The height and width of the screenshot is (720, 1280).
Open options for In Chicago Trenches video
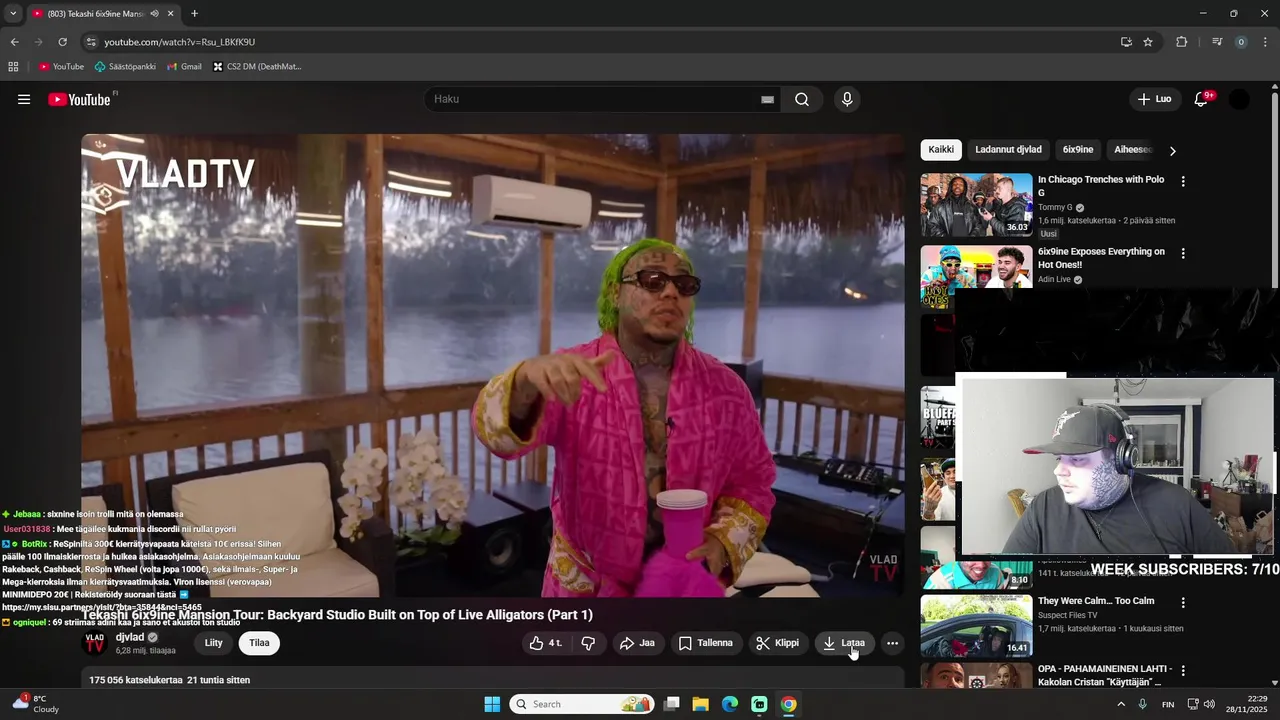(1183, 182)
